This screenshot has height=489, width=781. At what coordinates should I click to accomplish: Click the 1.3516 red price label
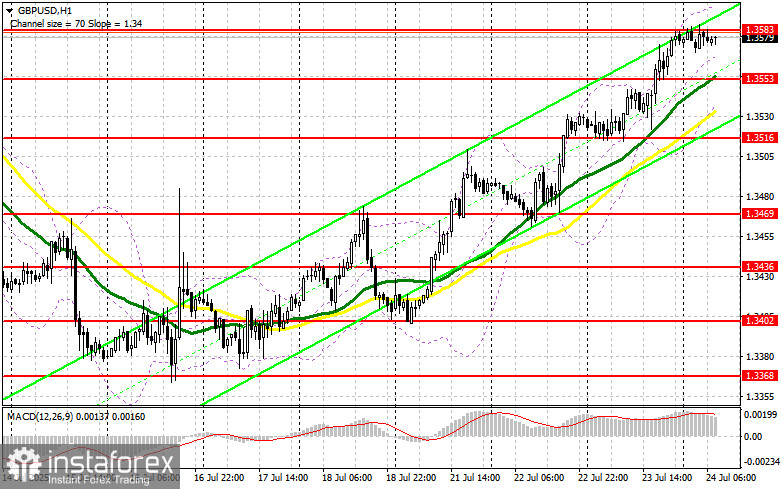coord(760,137)
